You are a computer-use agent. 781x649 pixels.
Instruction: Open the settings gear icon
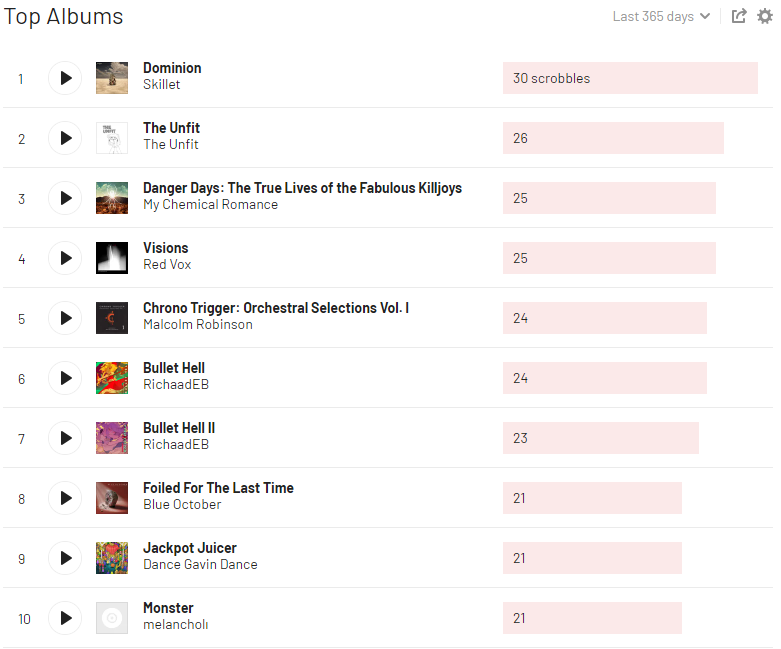pos(765,16)
